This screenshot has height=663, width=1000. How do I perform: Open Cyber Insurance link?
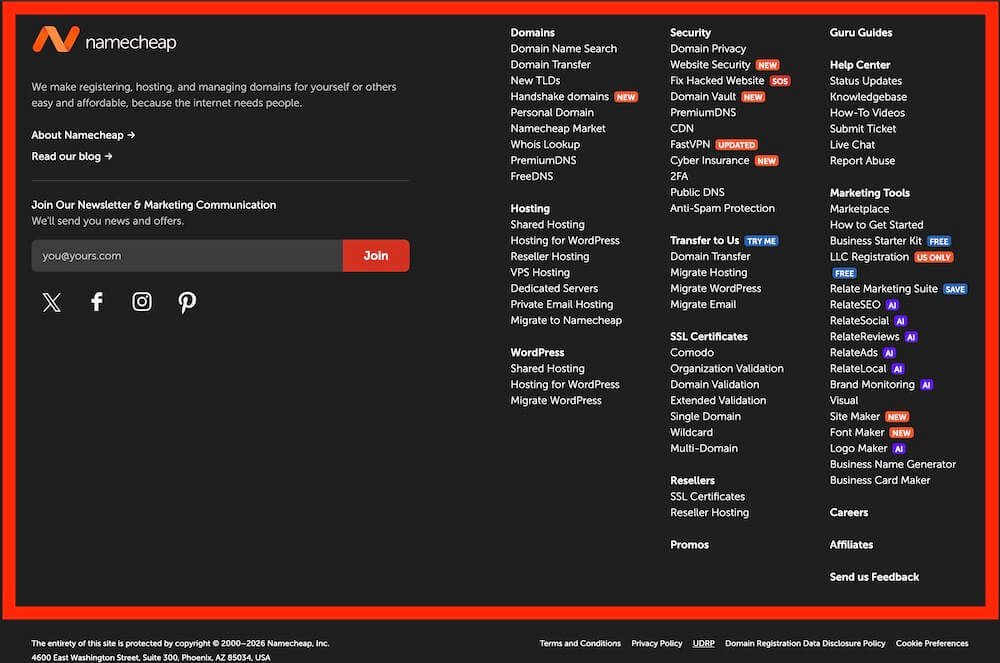[709, 161]
